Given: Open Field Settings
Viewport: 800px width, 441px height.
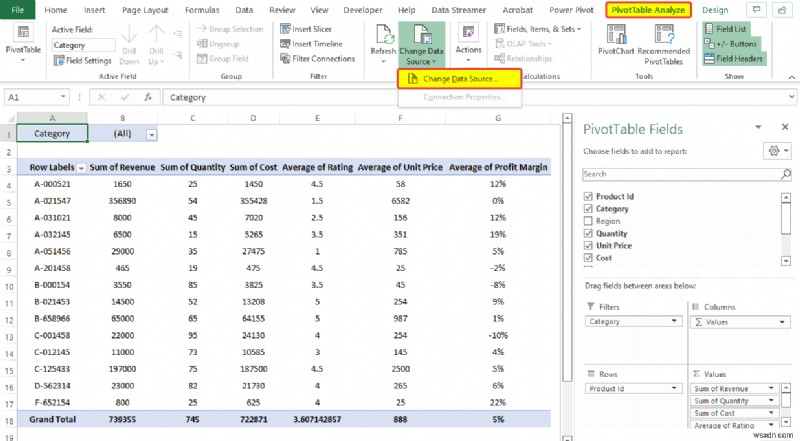Looking at the screenshot, I should pyautogui.click(x=83, y=60).
